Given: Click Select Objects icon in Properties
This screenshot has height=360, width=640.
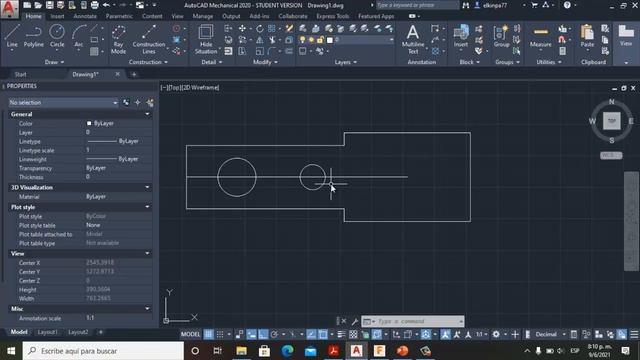Looking at the screenshot, I should pyautogui.click(x=138, y=102).
